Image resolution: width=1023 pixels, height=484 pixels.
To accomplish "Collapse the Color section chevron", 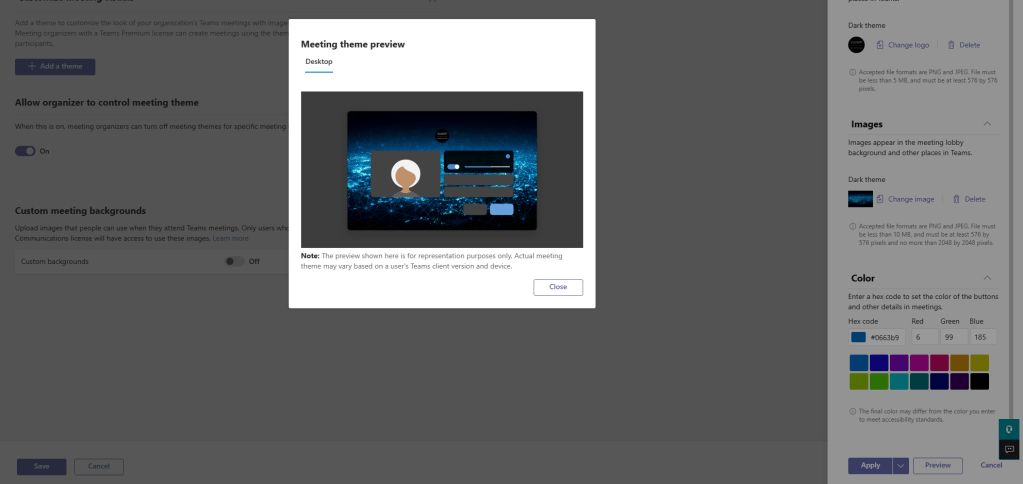I will [x=988, y=278].
